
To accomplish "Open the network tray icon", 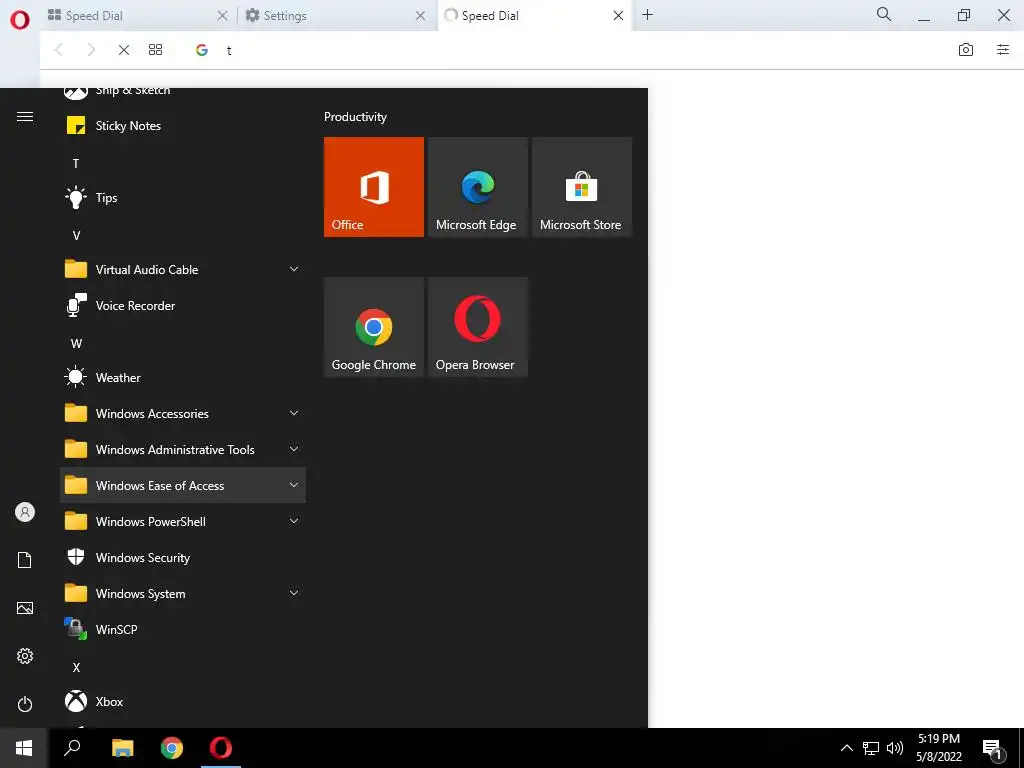I will (x=871, y=748).
